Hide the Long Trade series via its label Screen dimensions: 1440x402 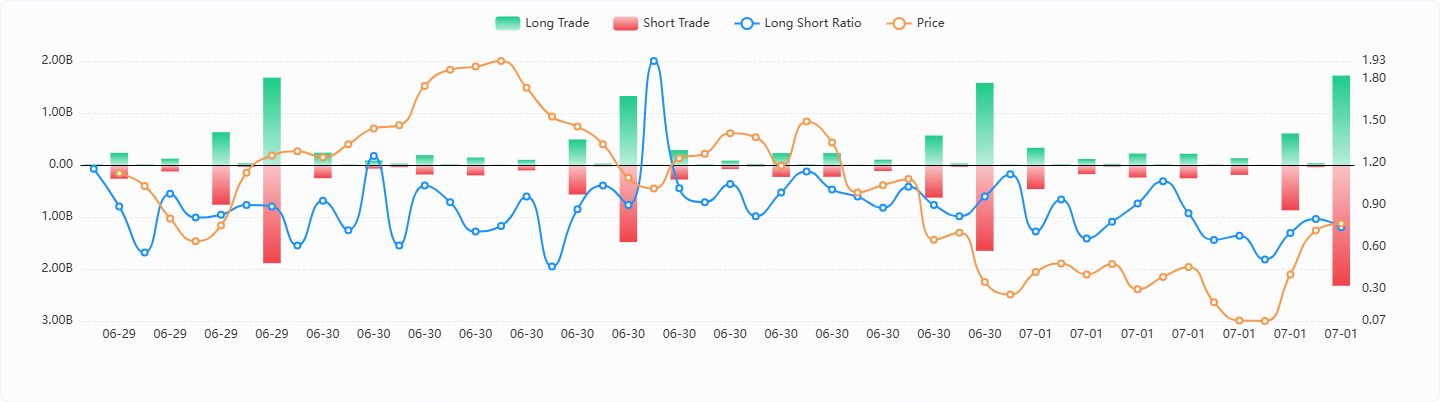(x=557, y=23)
